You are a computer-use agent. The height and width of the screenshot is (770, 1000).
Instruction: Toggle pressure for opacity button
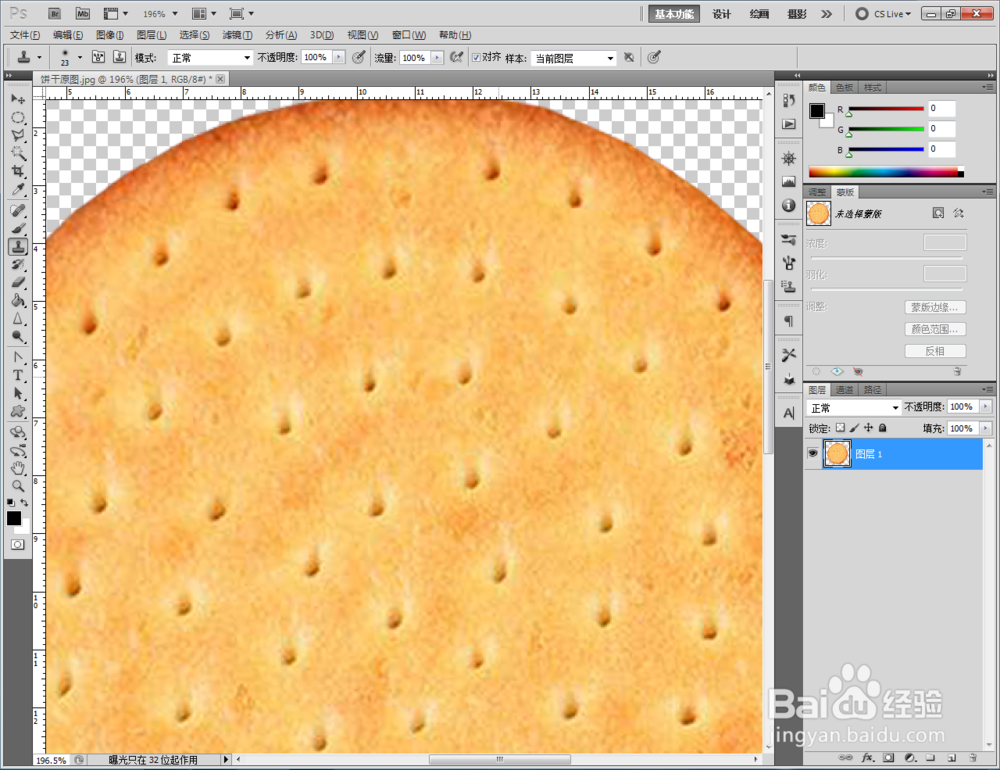coord(359,57)
